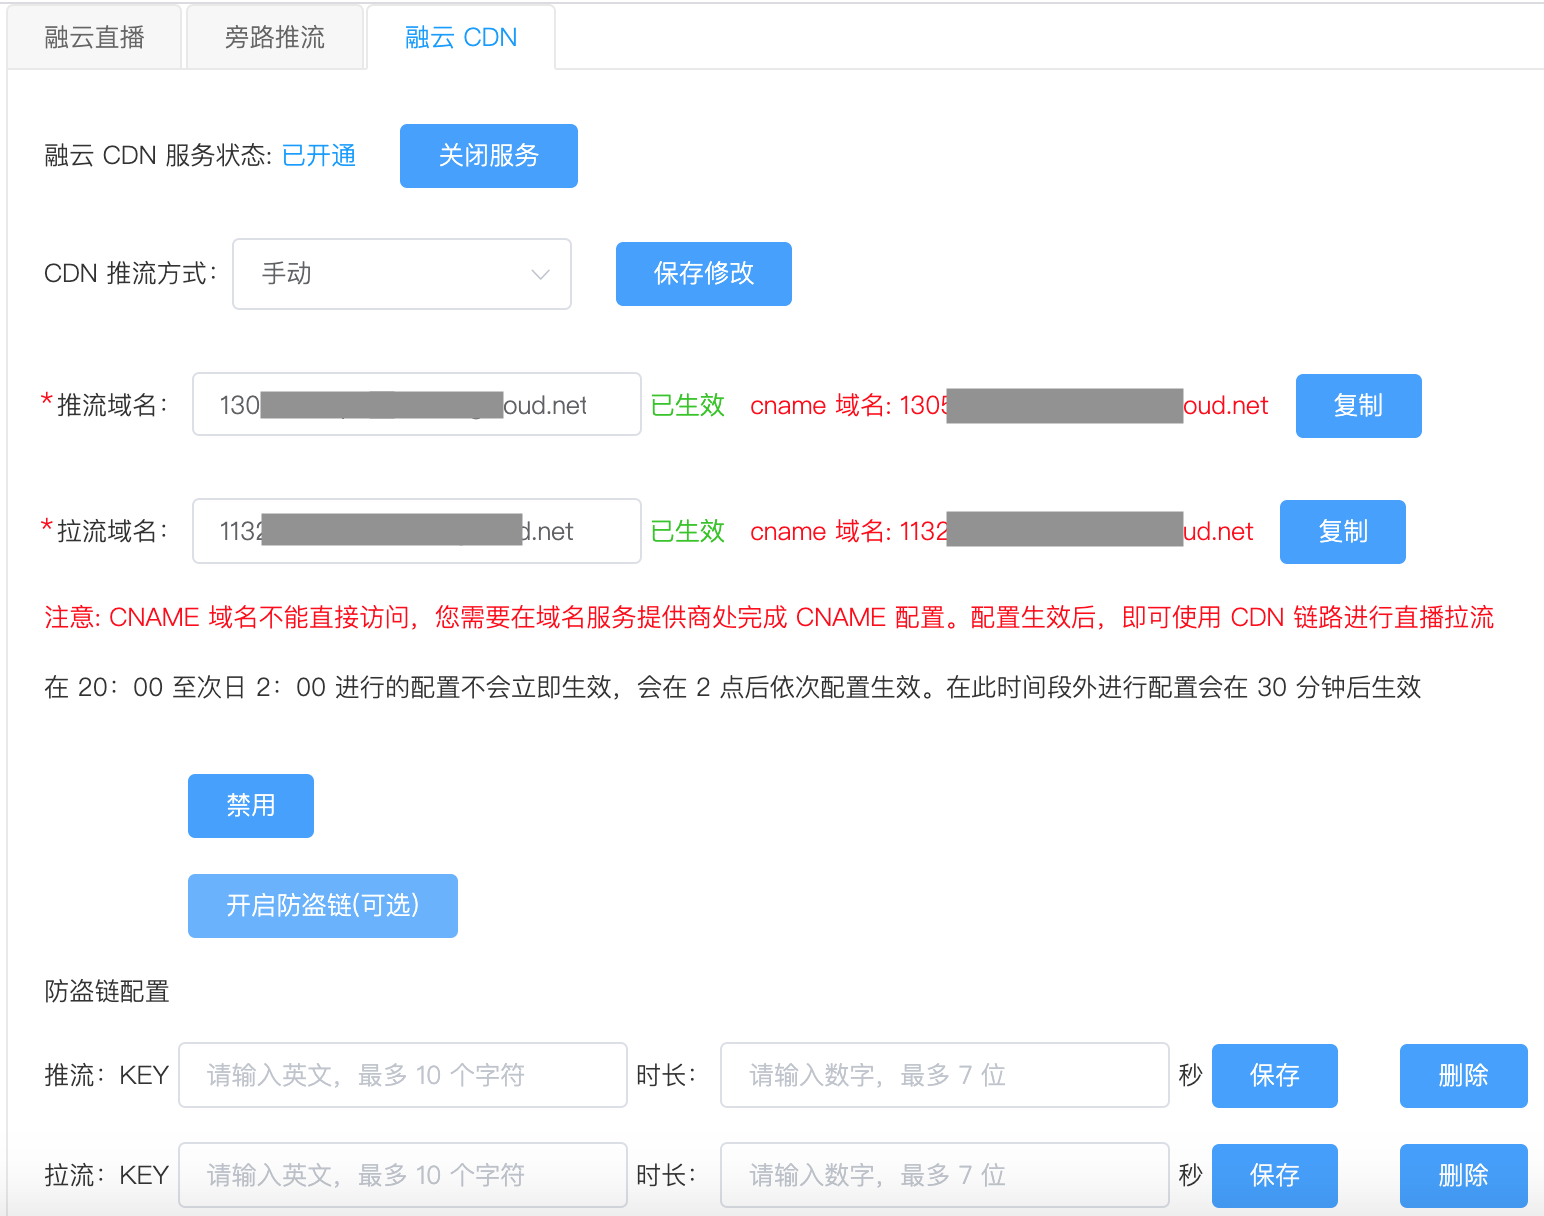Open the 旁路推流 tab
Image resolution: width=1544 pixels, height=1216 pixels.
pyautogui.click(x=275, y=37)
